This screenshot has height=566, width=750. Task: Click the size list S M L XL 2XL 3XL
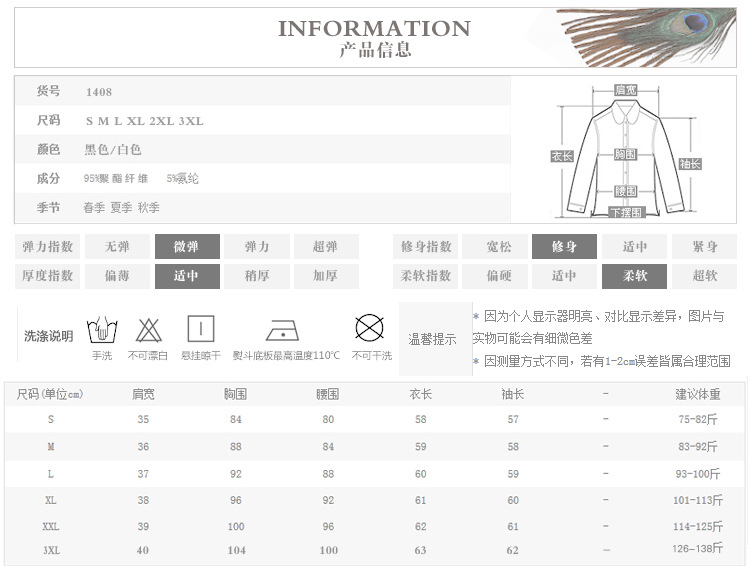click(x=144, y=121)
